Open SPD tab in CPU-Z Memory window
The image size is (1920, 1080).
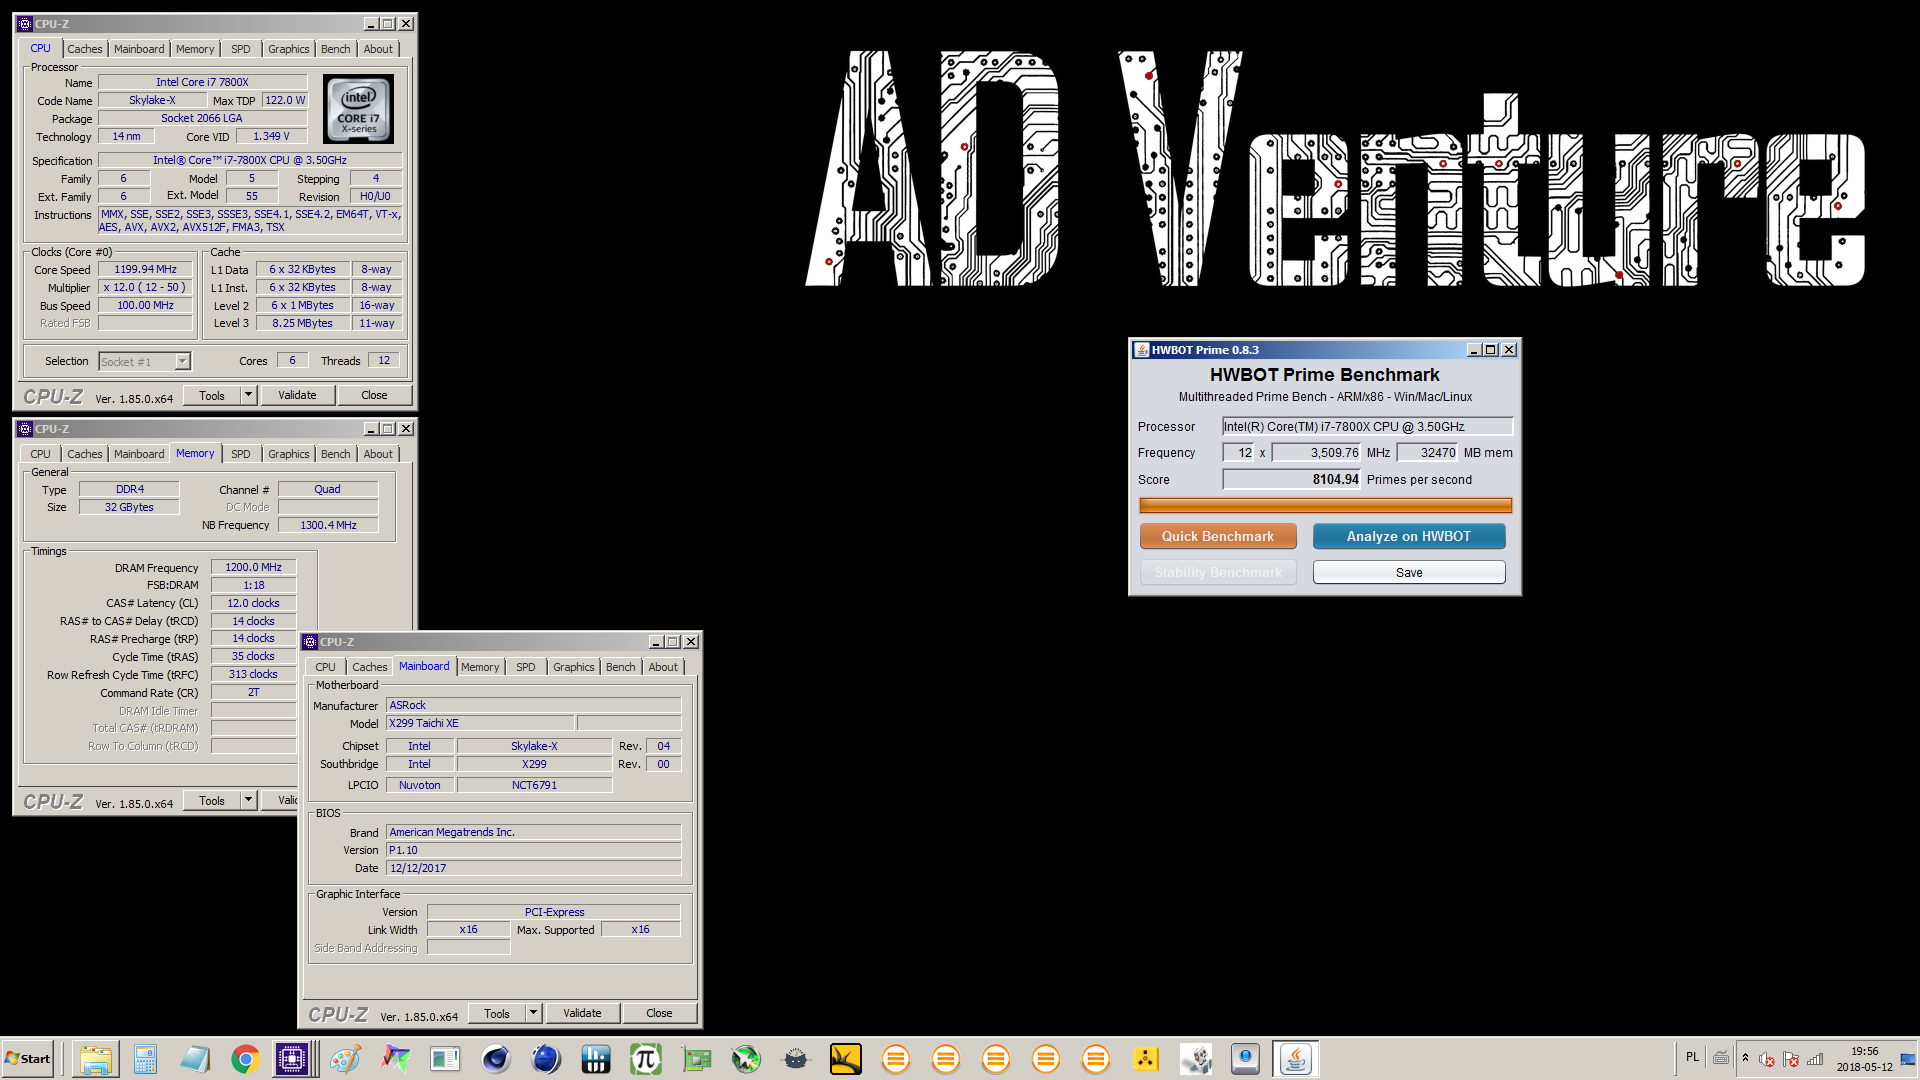(x=241, y=454)
